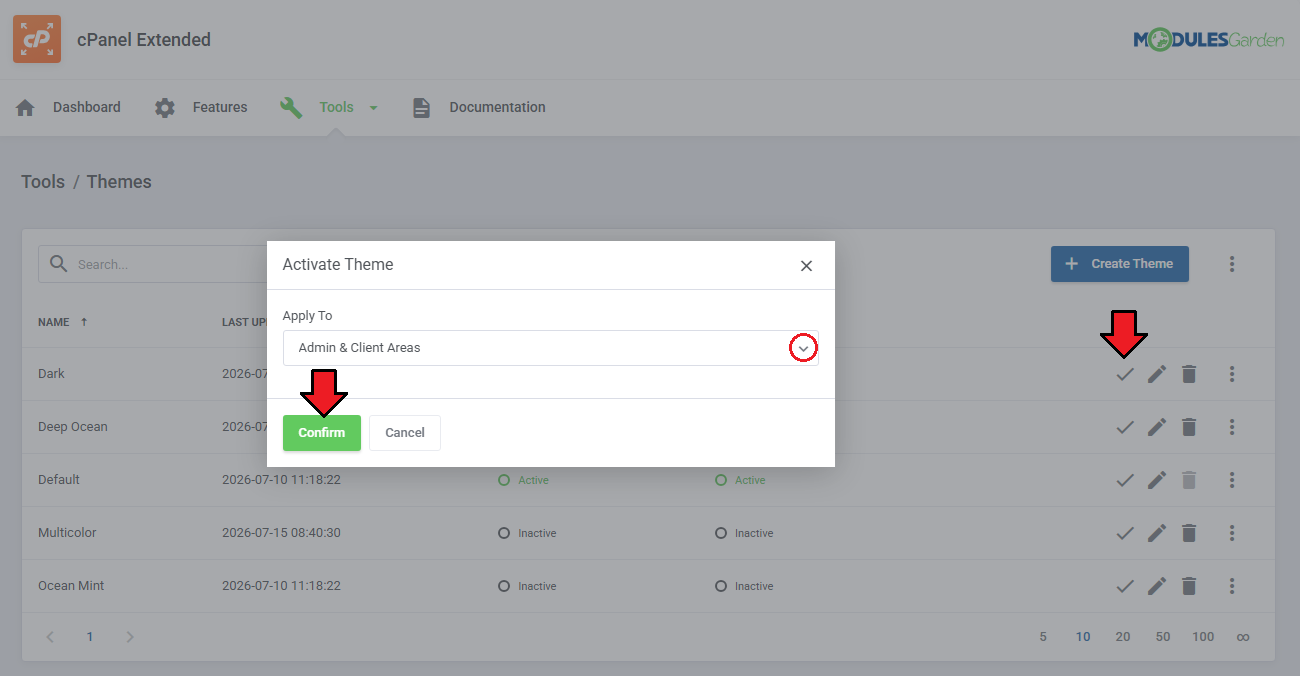Delete the Dark theme
The image size is (1300, 676).
1189,374
